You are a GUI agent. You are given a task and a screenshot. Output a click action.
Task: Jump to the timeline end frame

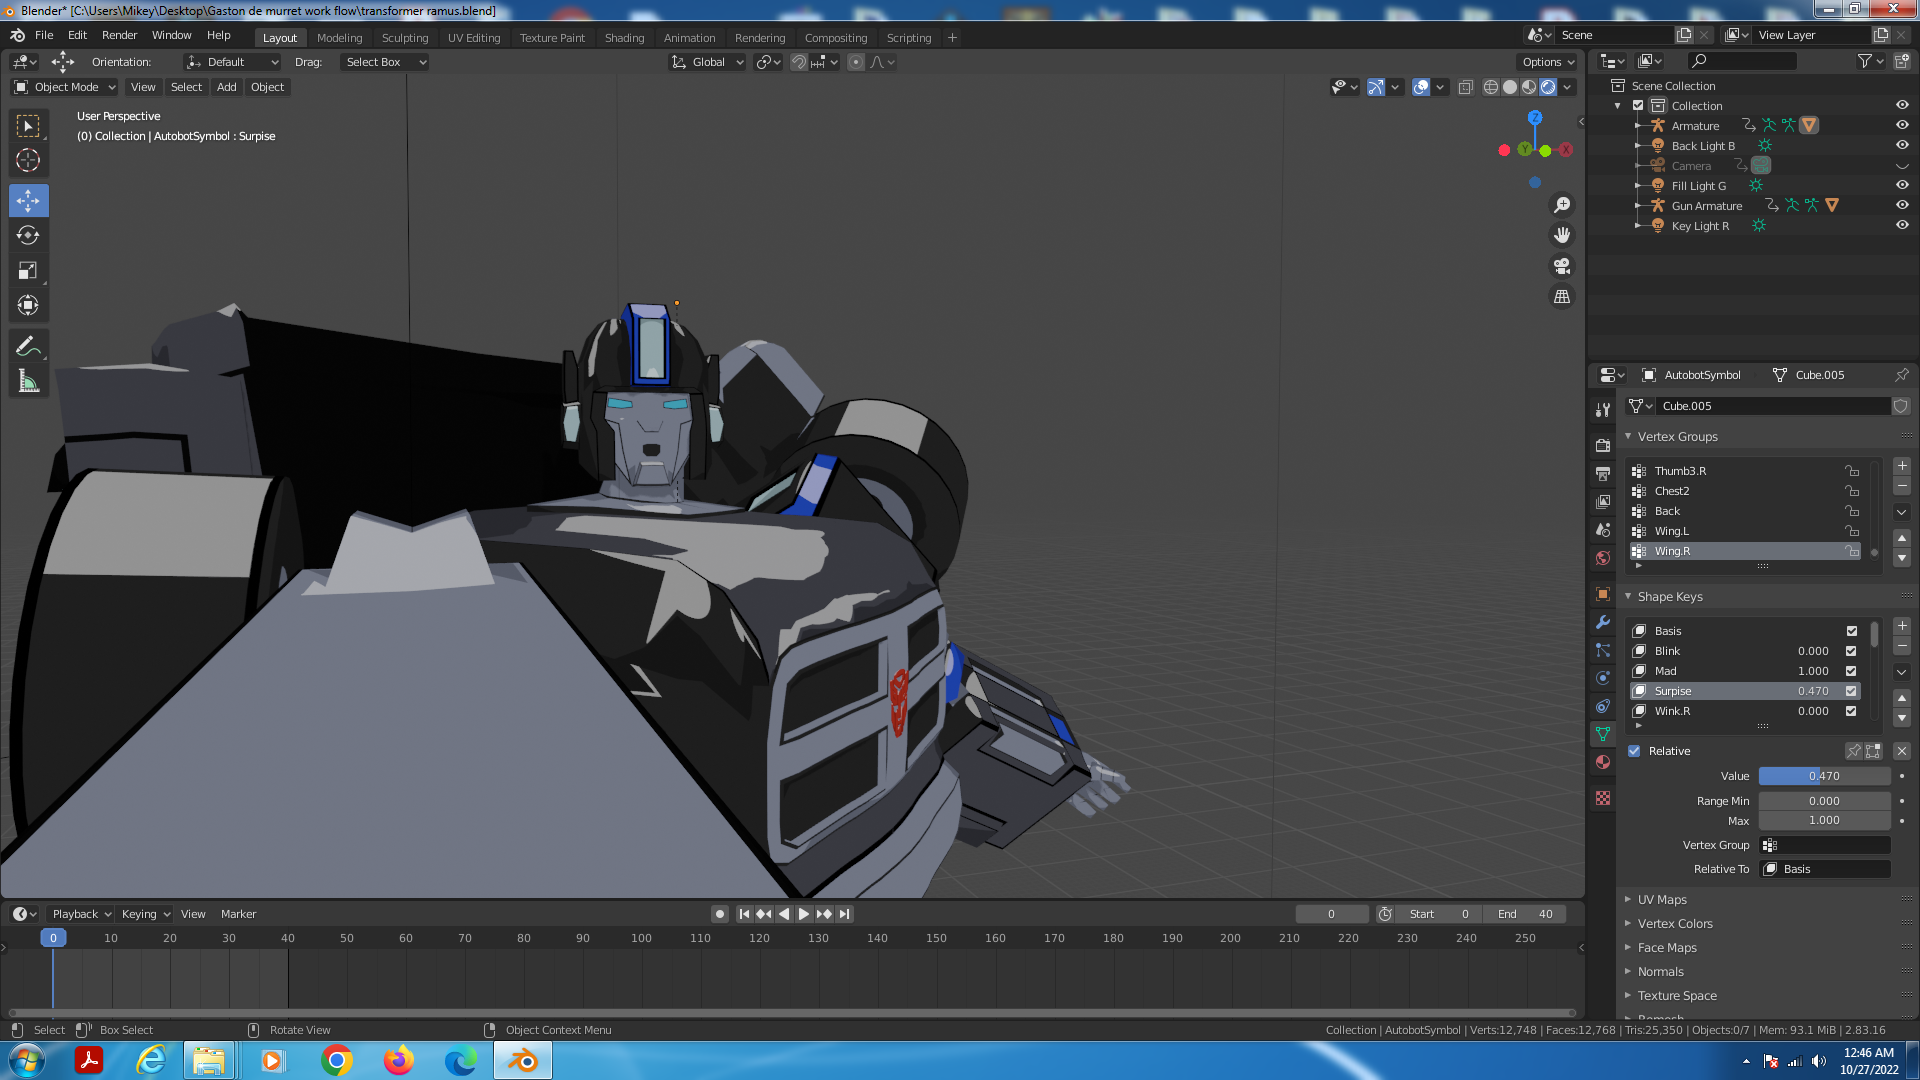844,914
